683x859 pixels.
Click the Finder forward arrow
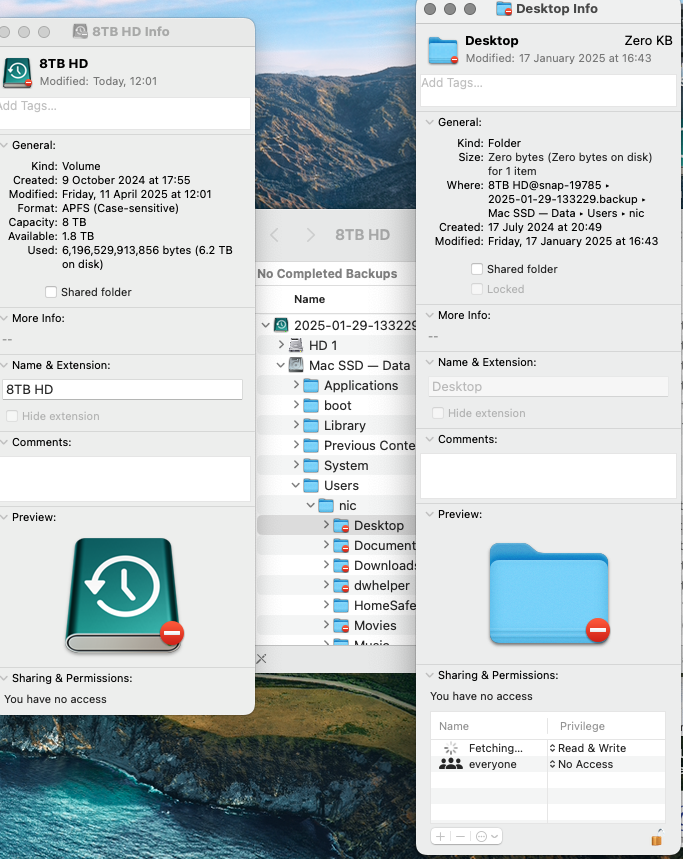pos(311,235)
